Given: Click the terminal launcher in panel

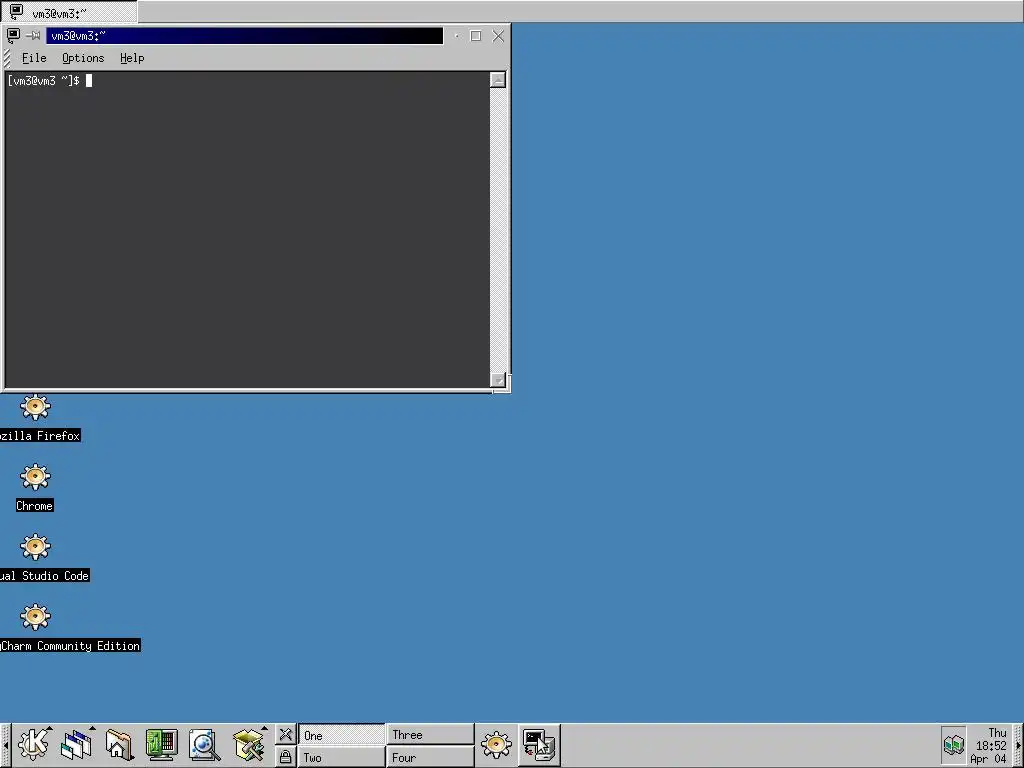Looking at the screenshot, I should [x=539, y=744].
